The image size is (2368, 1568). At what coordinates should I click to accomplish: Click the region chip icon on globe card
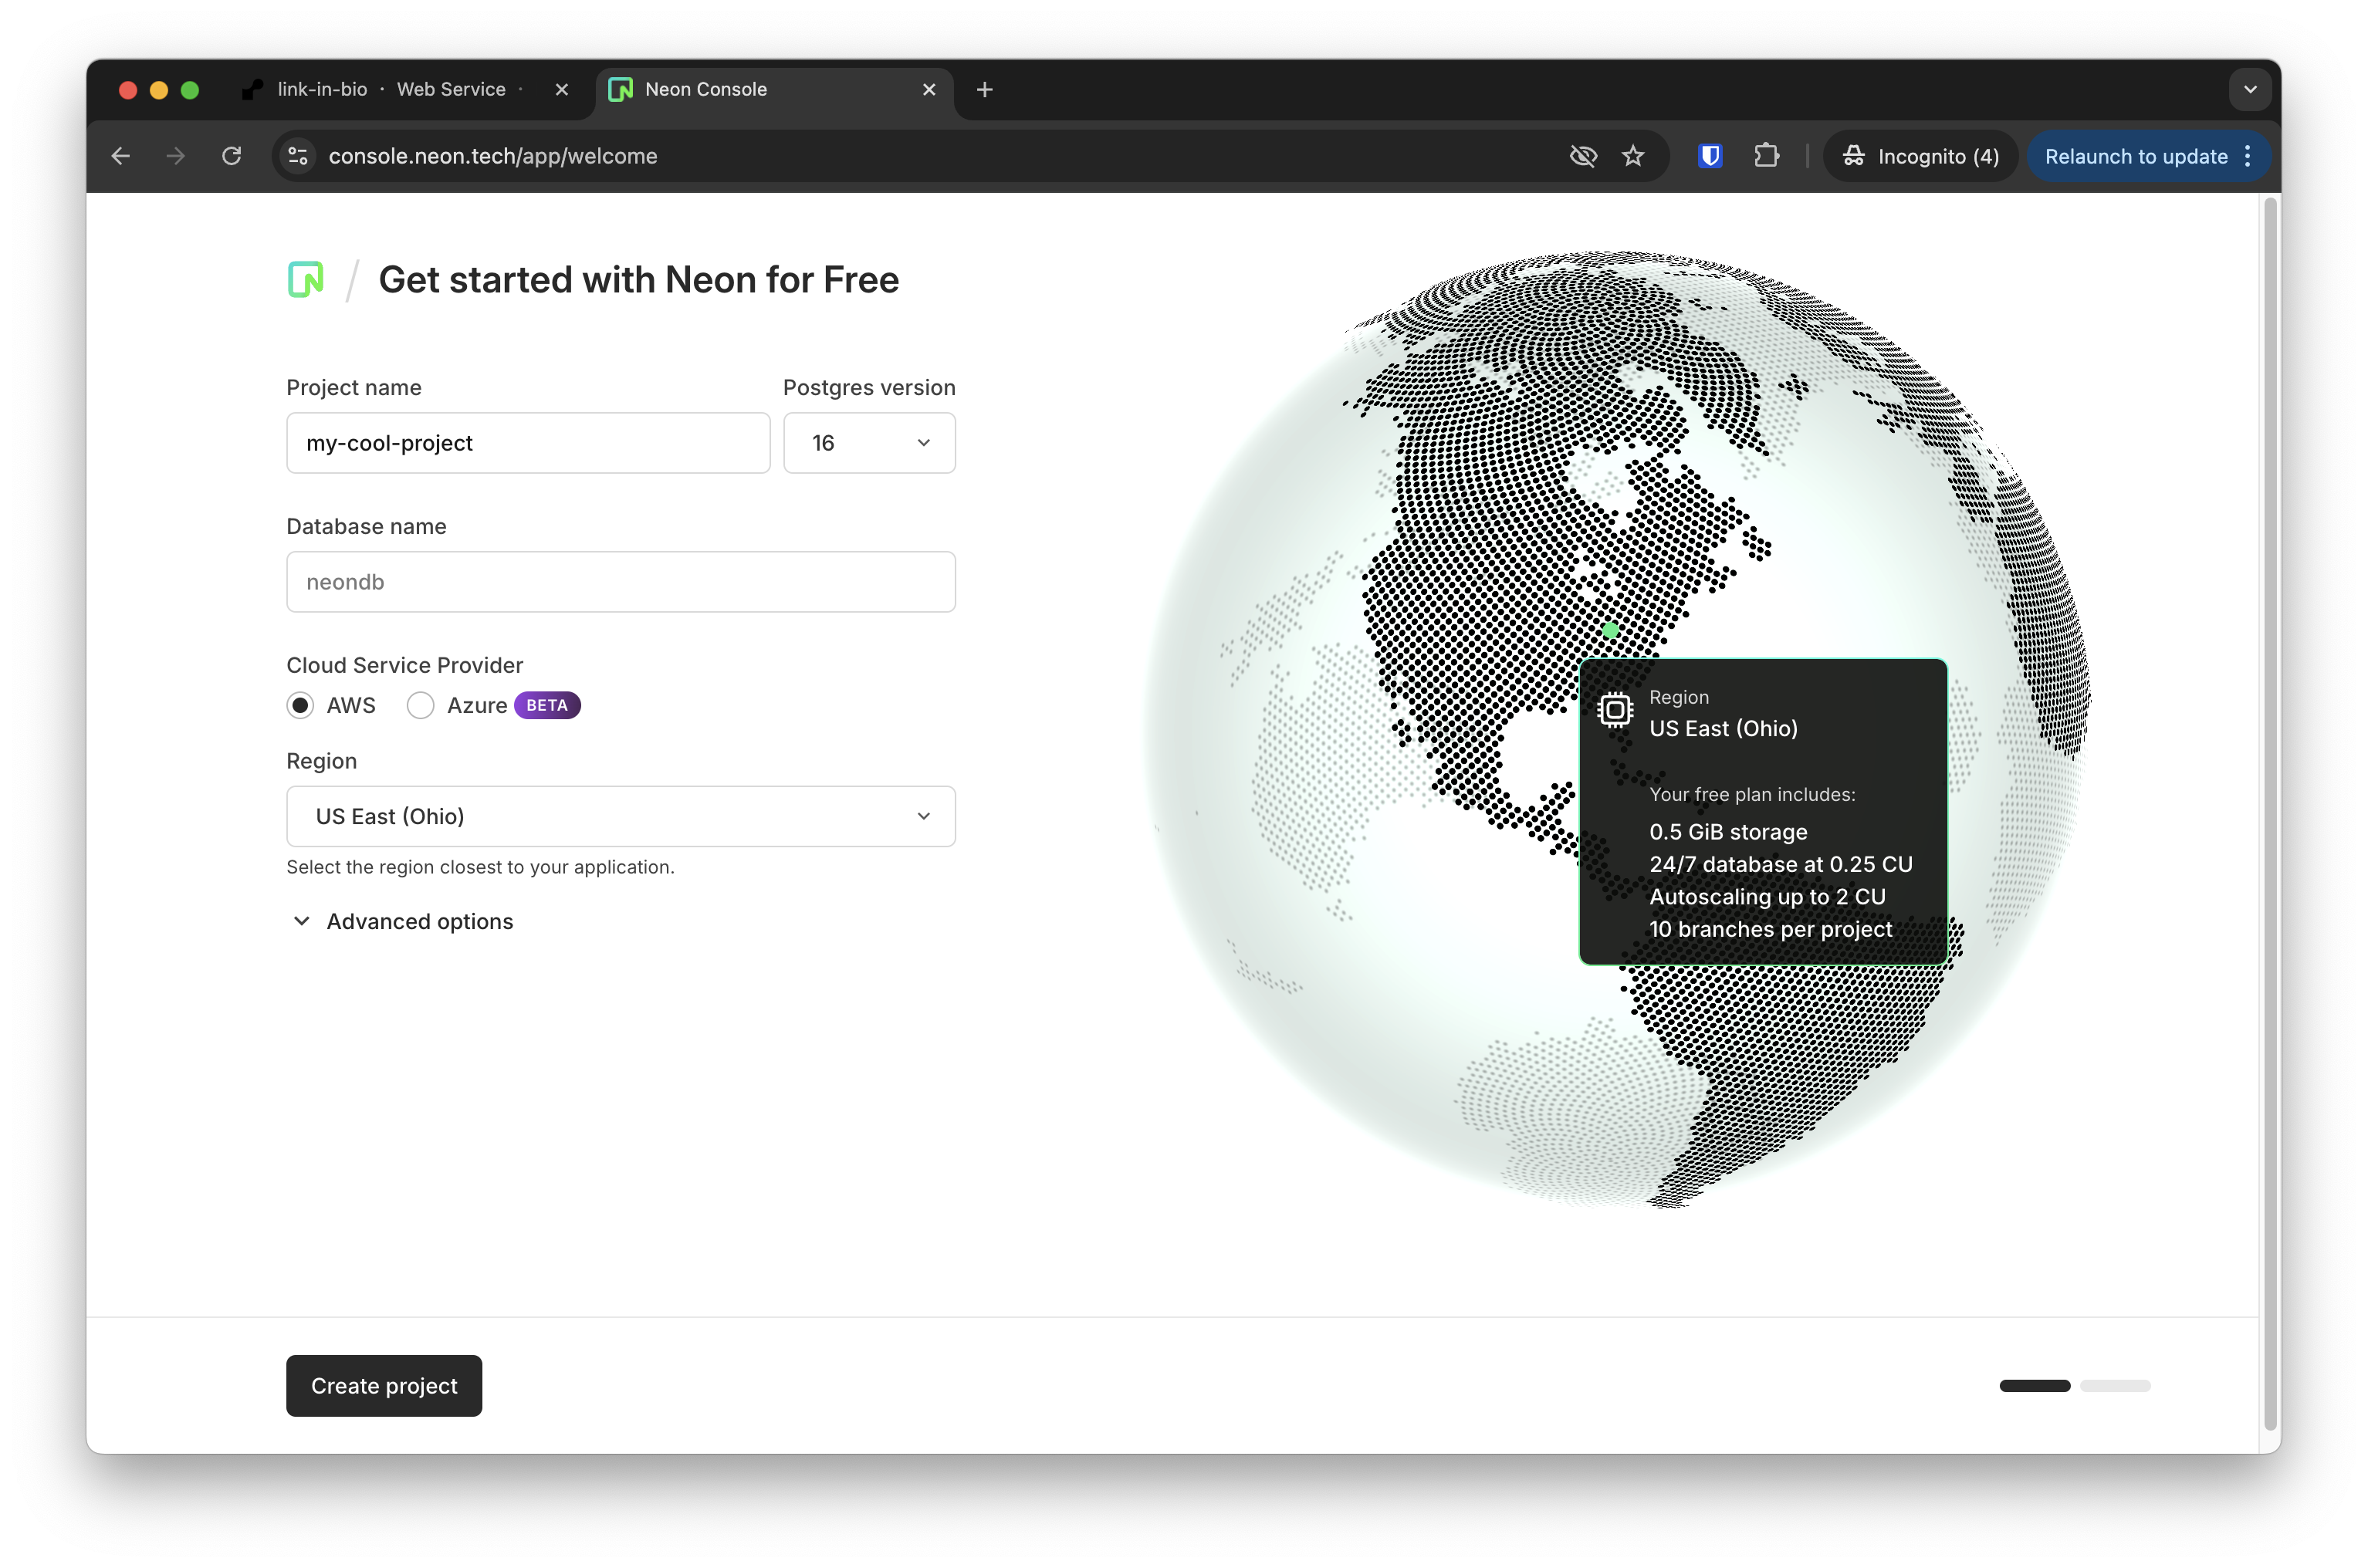coord(1615,709)
